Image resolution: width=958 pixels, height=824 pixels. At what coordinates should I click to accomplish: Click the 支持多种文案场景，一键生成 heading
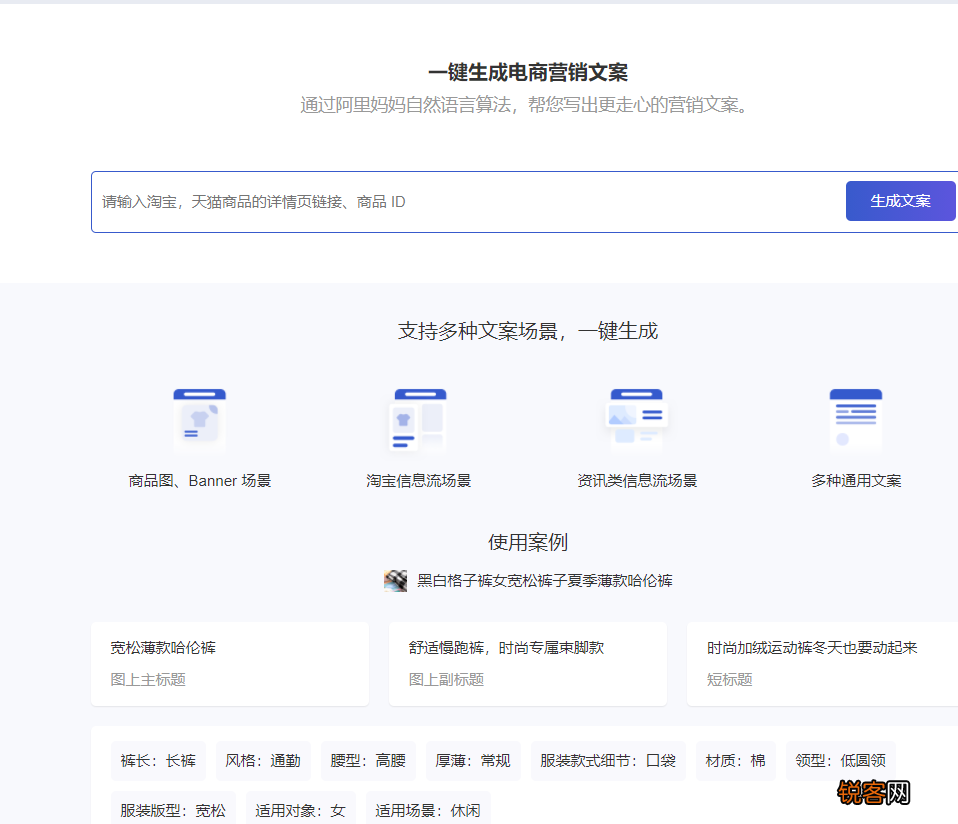click(x=528, y=331)
